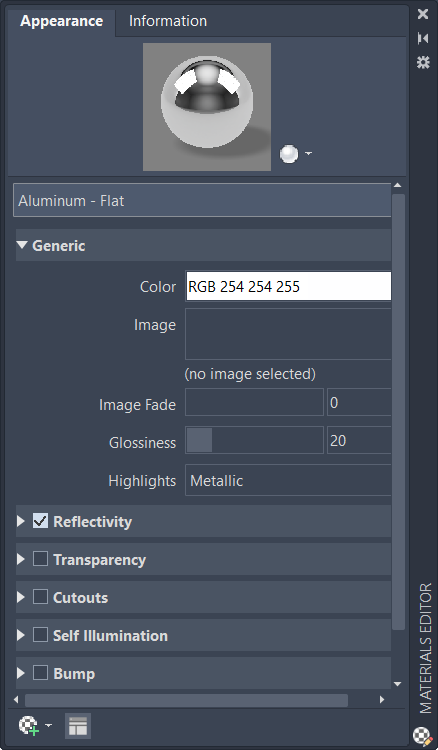Click the Aluminum - Flat name field
The width and height of the screenshot is (438, 750).
click(x=202, y=200)
